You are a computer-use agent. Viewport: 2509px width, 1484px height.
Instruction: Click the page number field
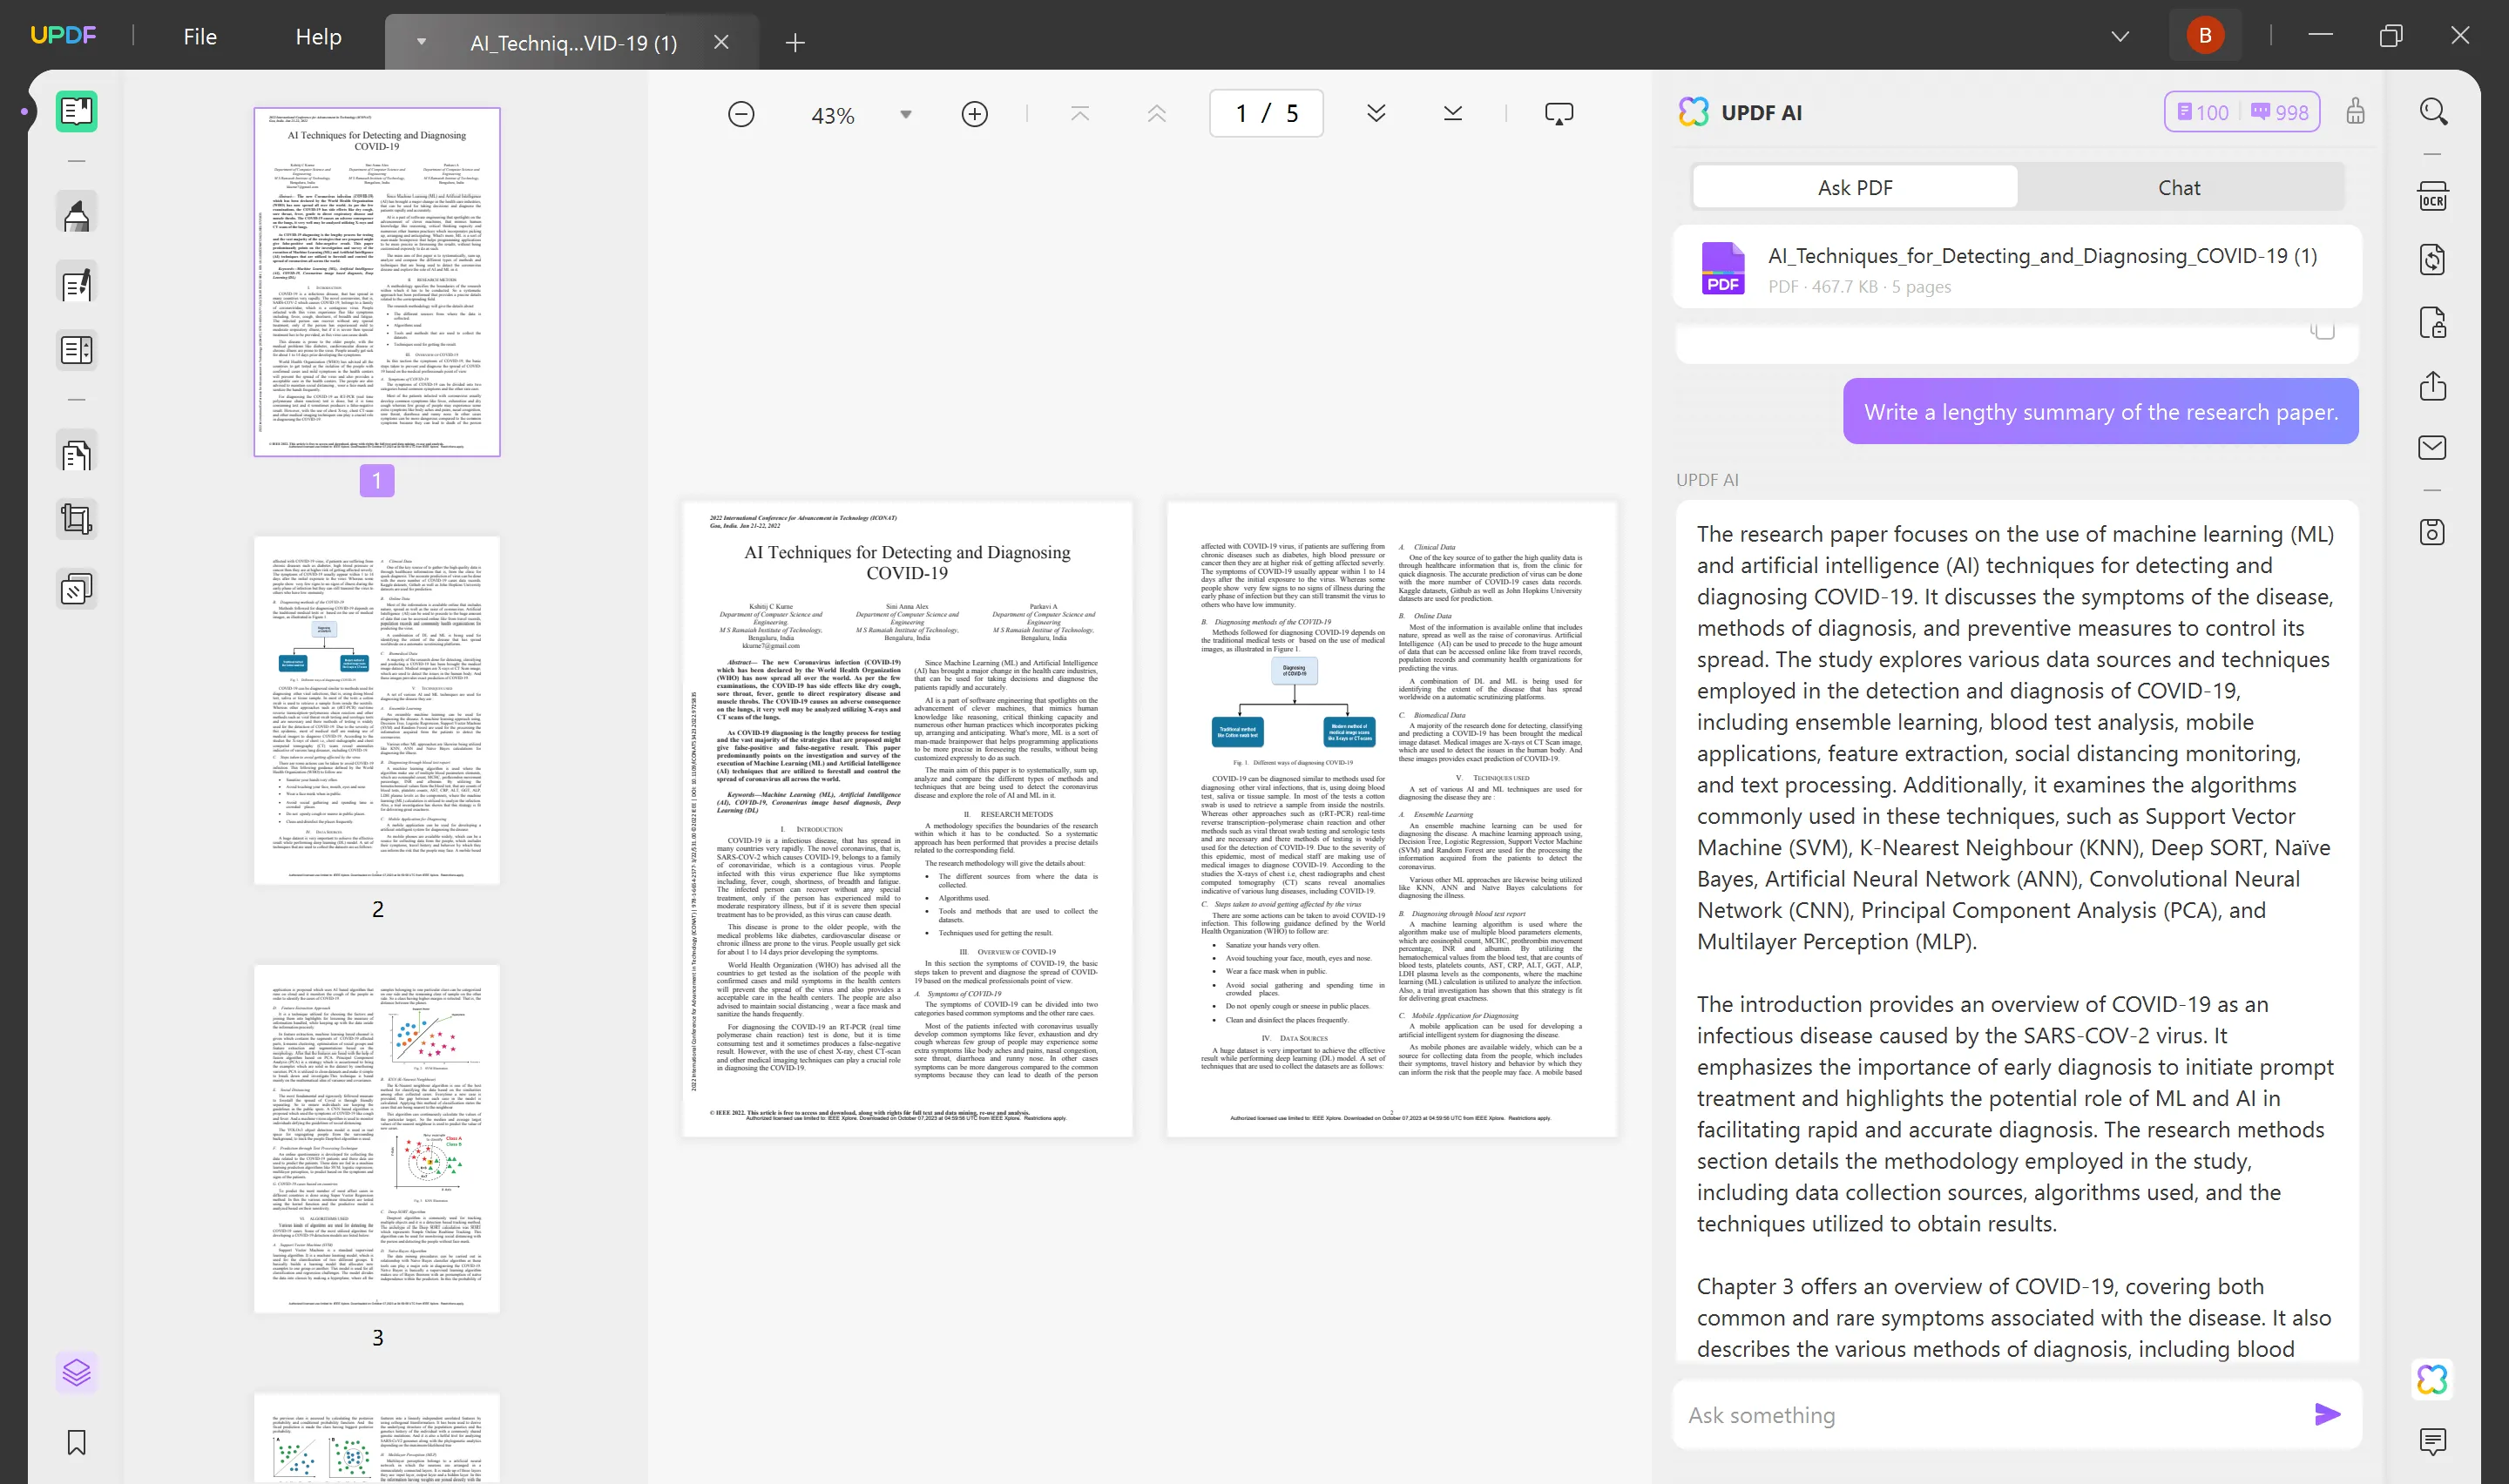1265,114
